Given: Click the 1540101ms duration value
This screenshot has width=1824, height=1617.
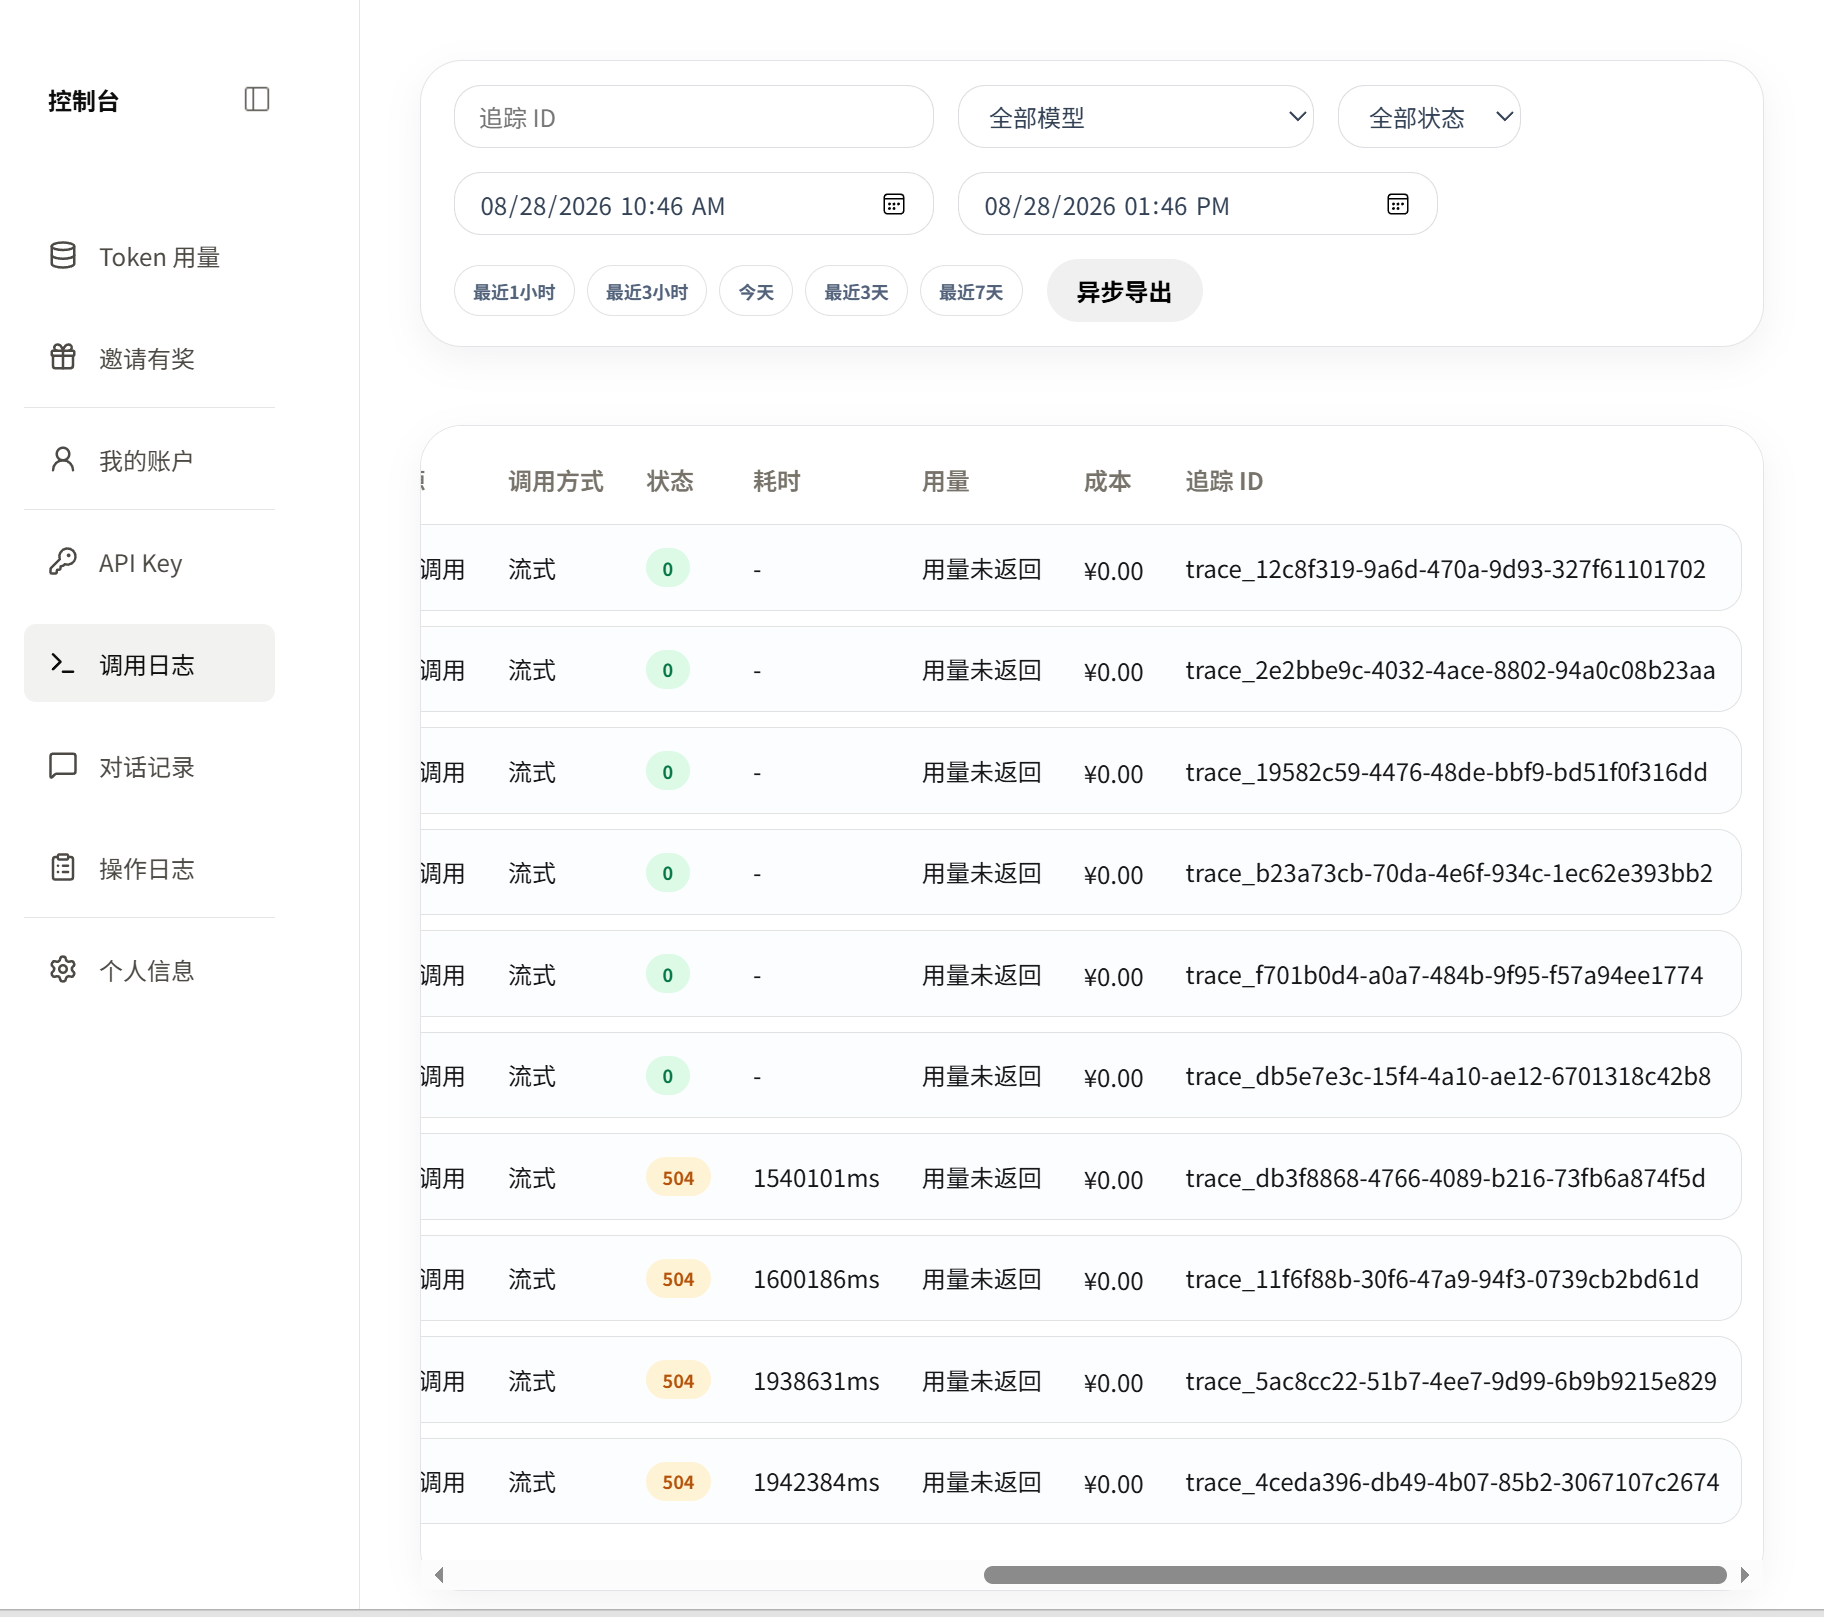Looking at the screenshot, I should point(816,1178).
